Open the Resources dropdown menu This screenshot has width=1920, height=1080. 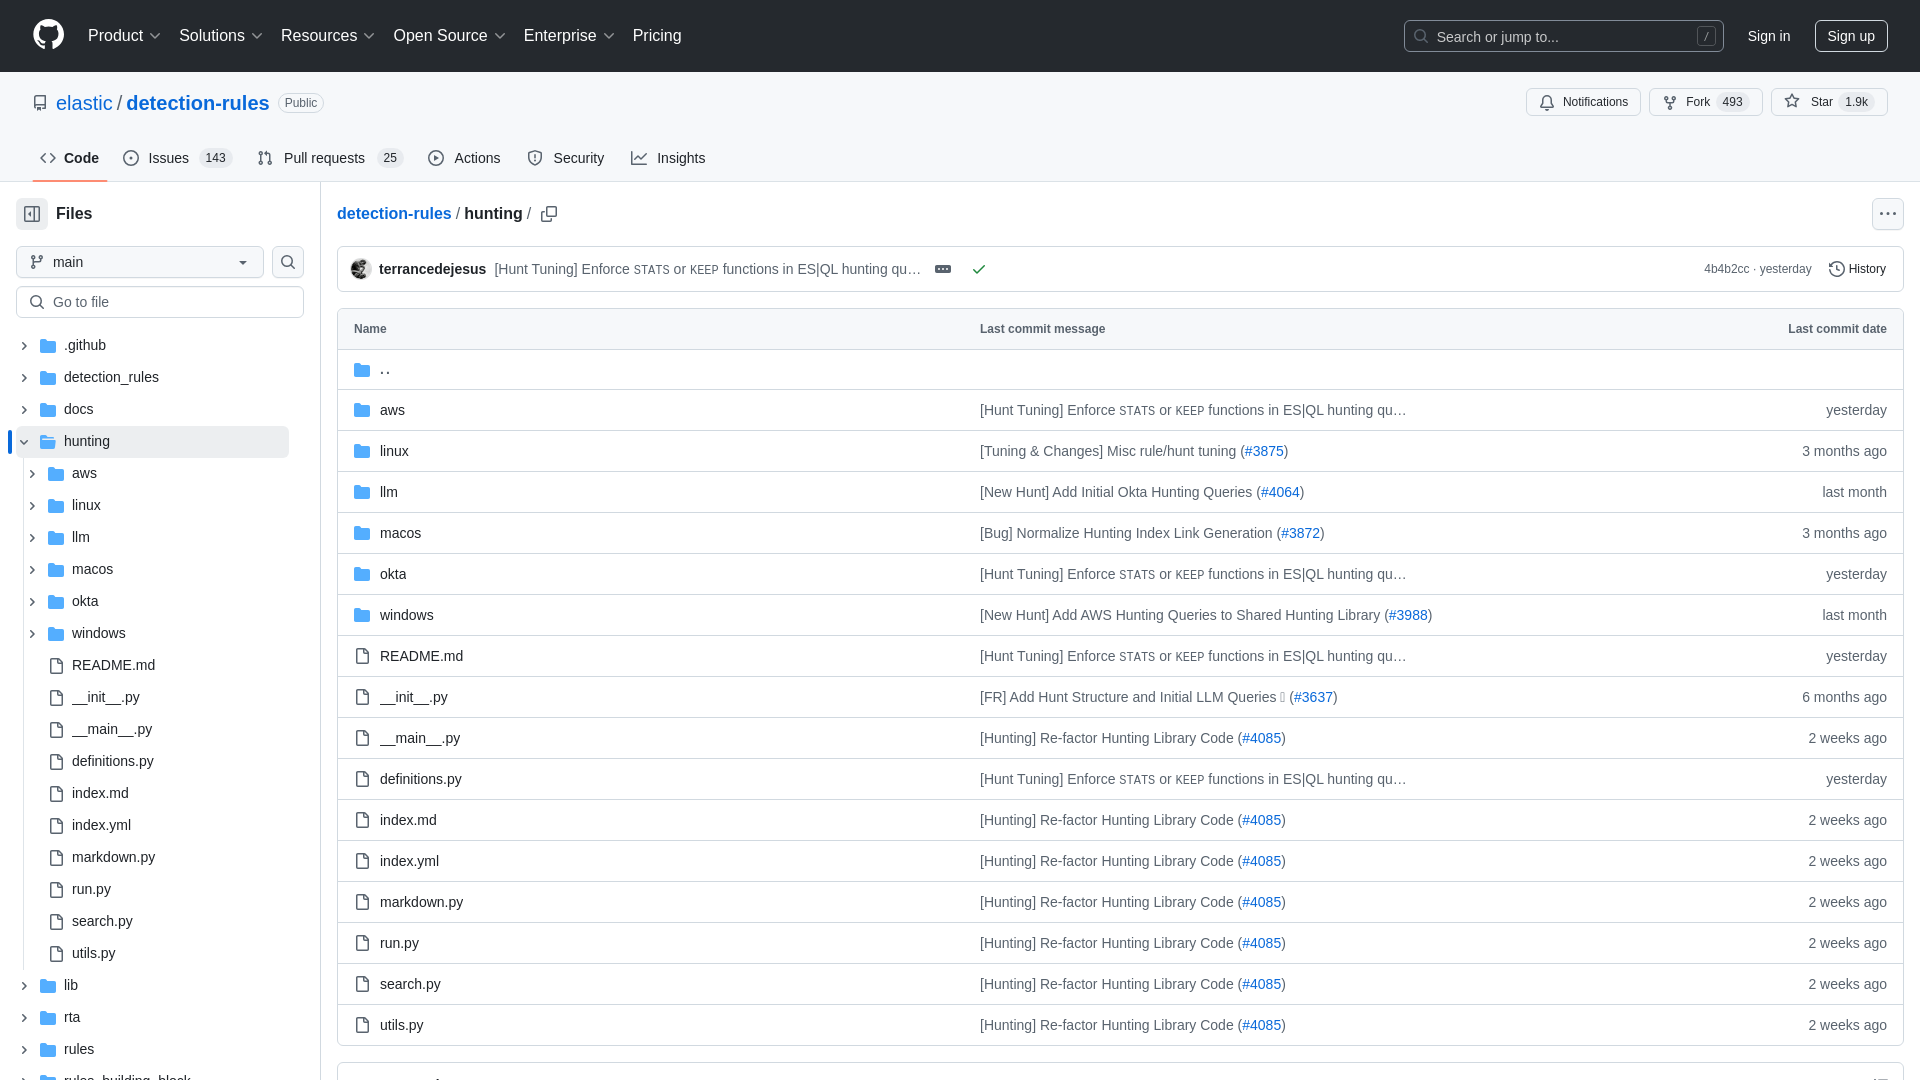coord(328,35)
